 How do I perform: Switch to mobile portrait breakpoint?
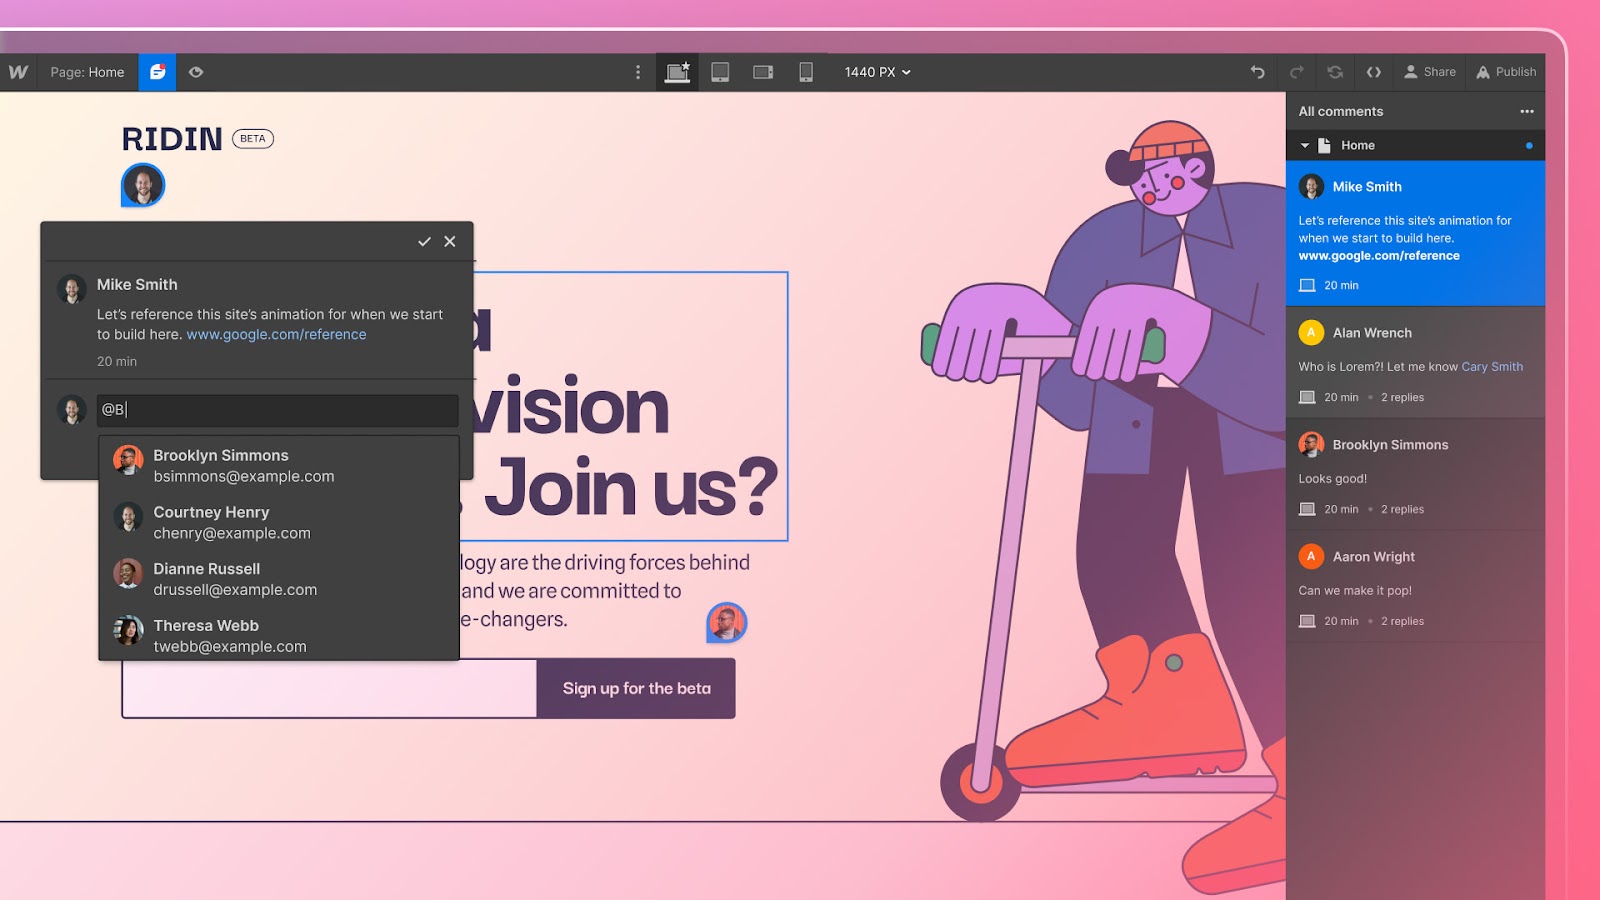pos(806,72)
